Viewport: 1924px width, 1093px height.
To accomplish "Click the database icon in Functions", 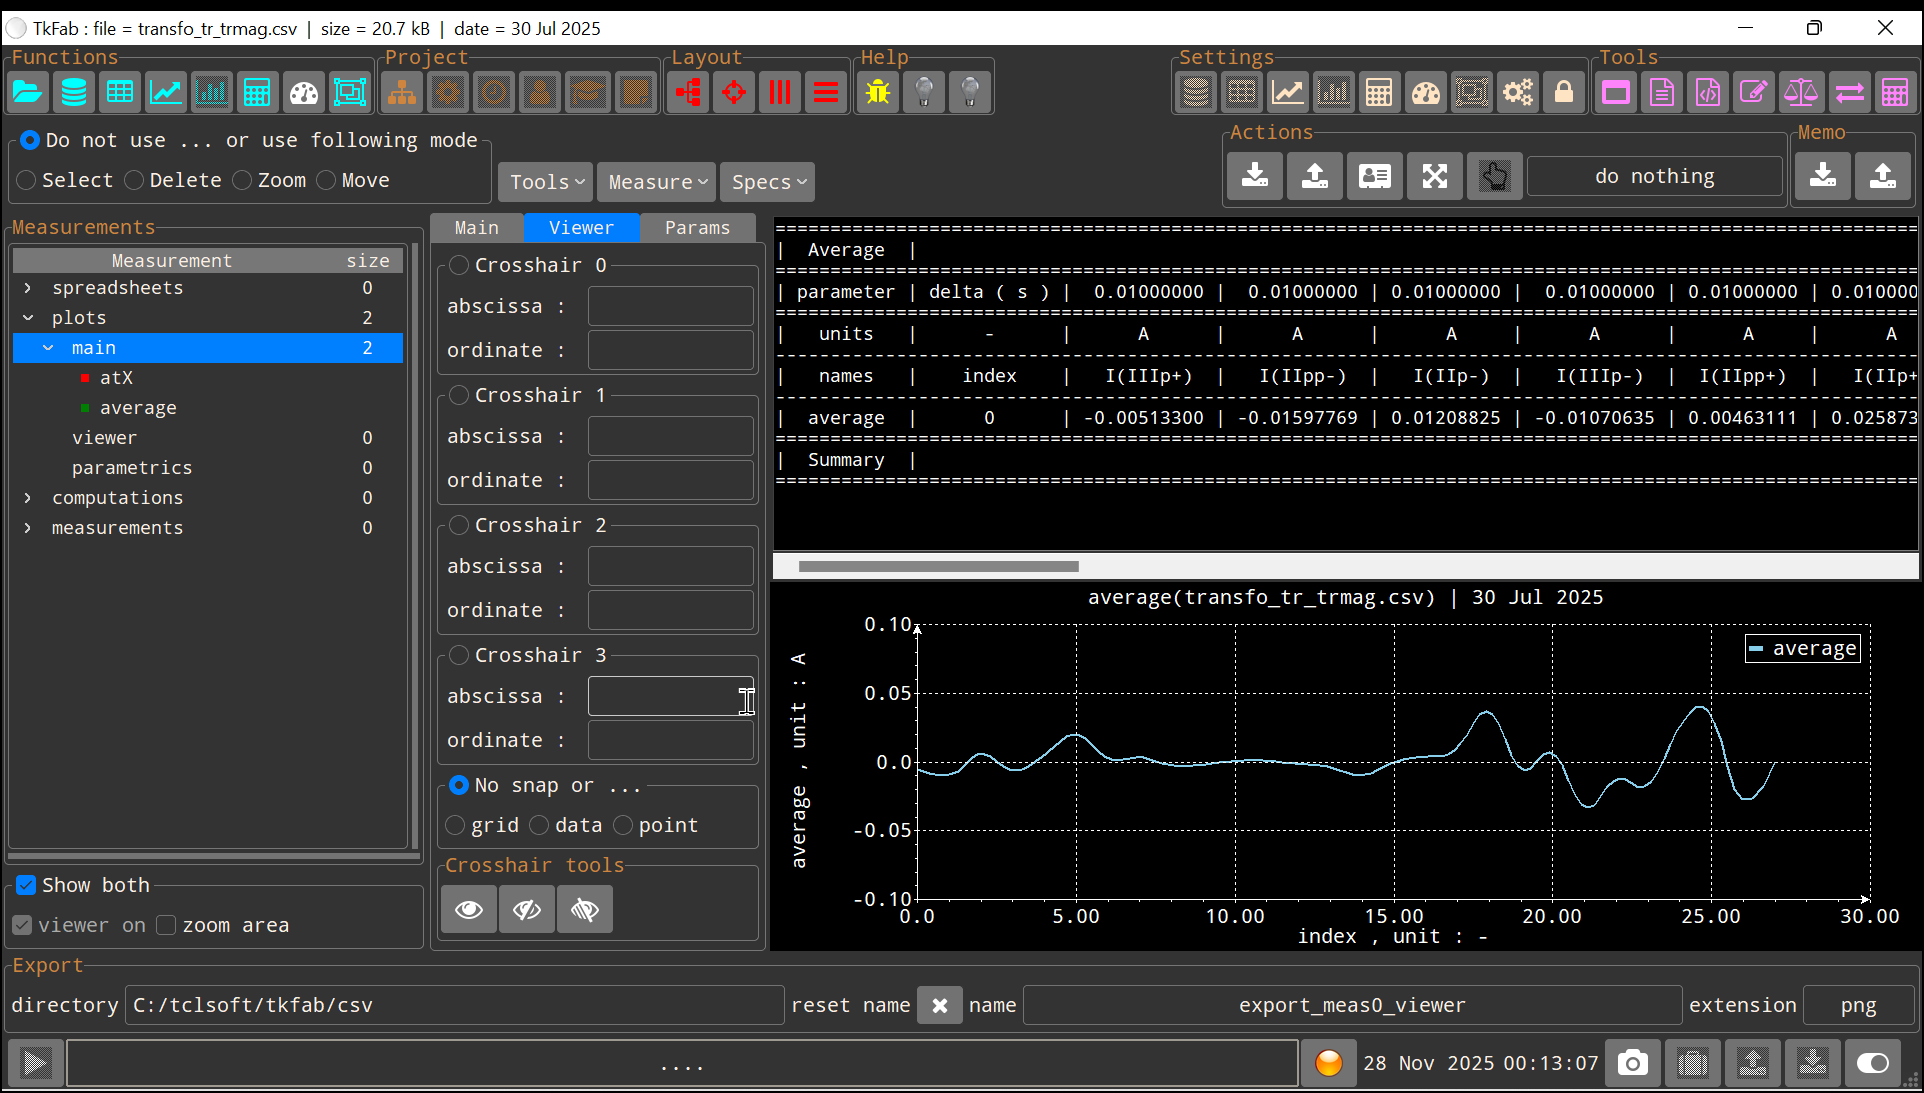I will tap(73, 91).
